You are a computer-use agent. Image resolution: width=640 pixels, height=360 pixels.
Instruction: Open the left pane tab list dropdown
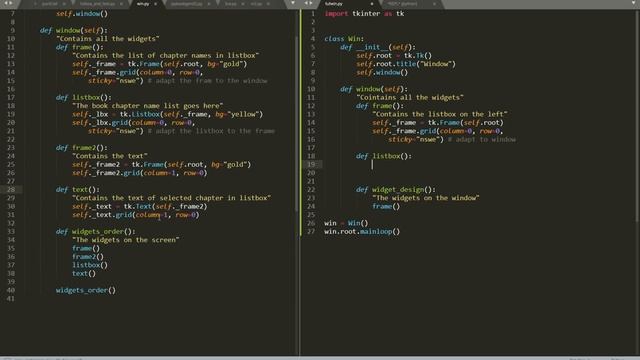point(293,3)
